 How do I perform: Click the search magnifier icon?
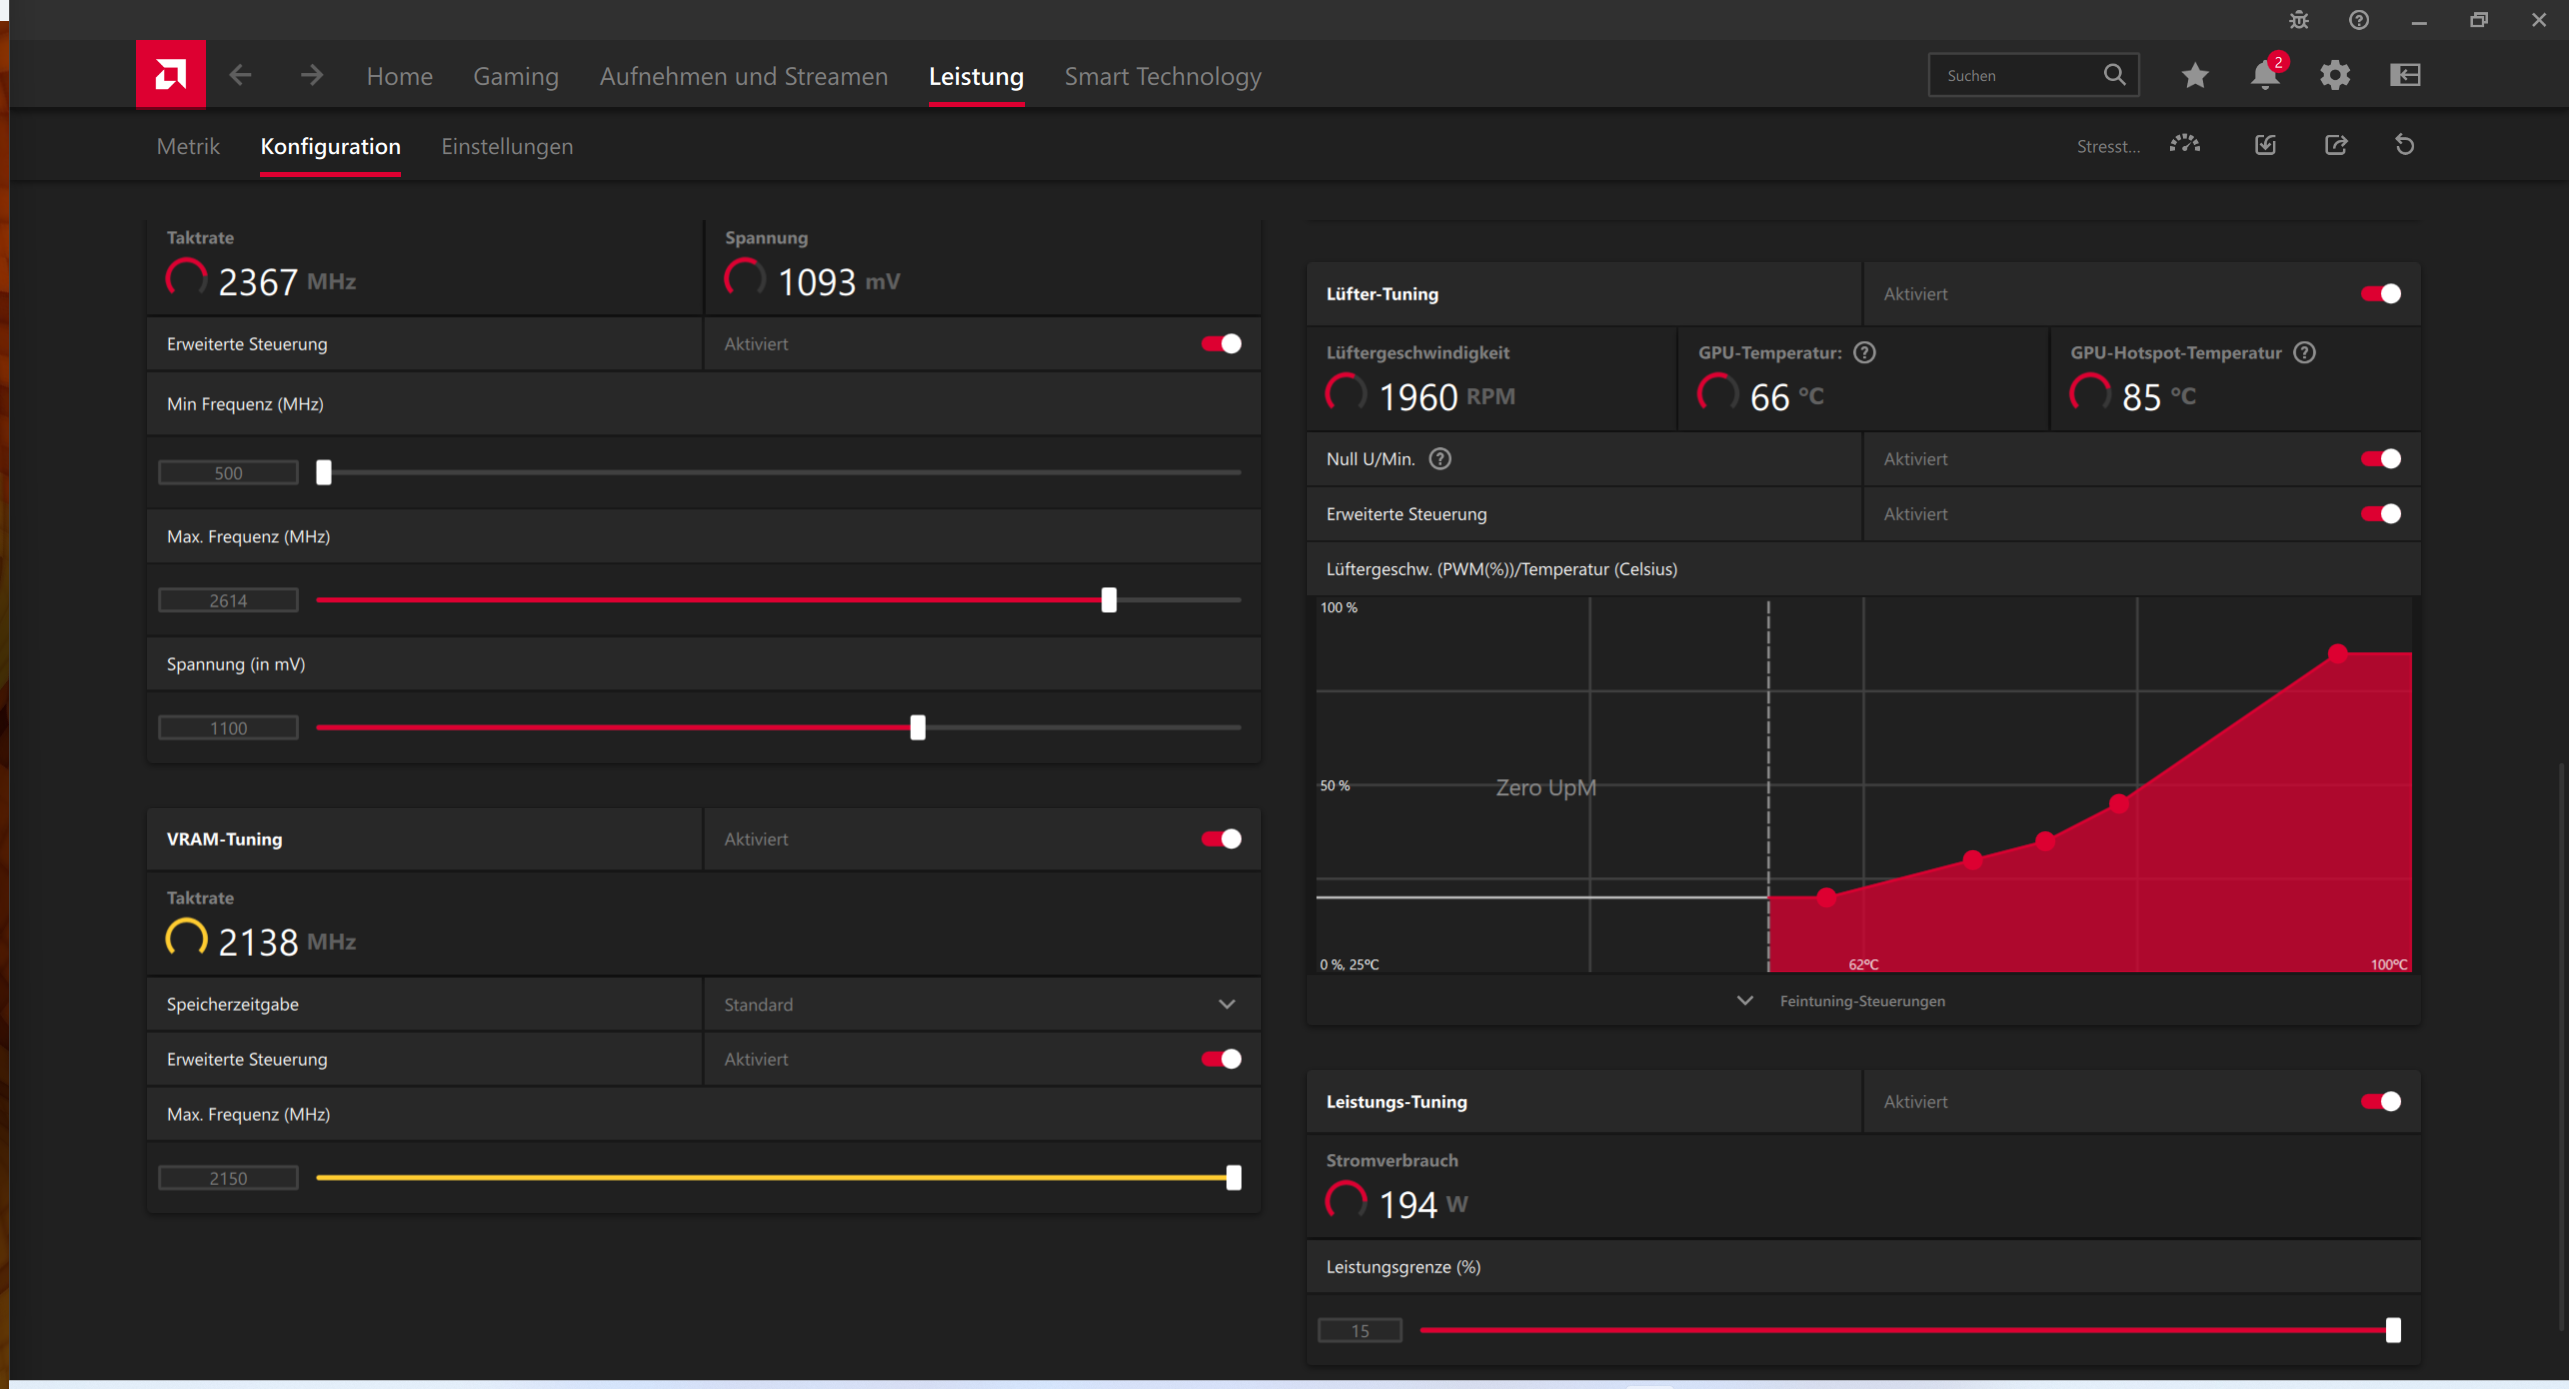coord(2114,75)
